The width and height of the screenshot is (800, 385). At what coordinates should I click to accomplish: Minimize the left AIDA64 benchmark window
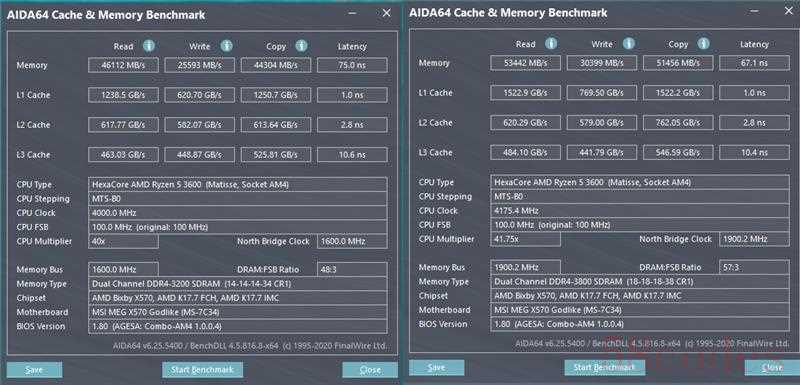coord(353,14)
